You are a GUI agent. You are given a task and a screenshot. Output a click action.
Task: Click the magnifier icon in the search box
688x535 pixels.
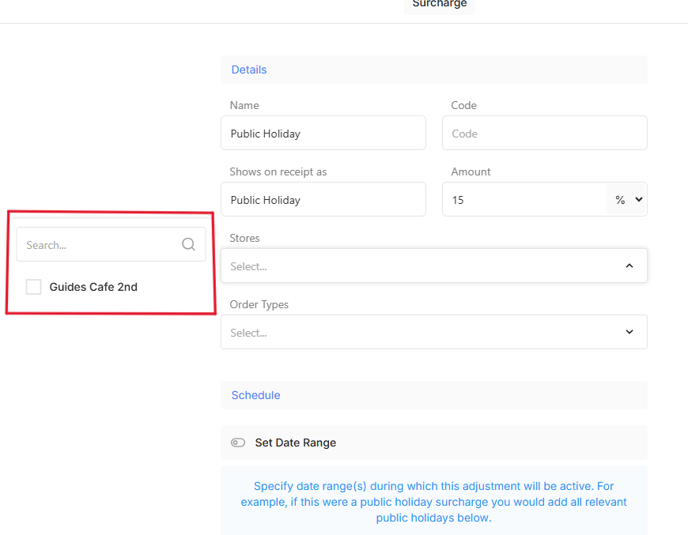pos(188,244)
